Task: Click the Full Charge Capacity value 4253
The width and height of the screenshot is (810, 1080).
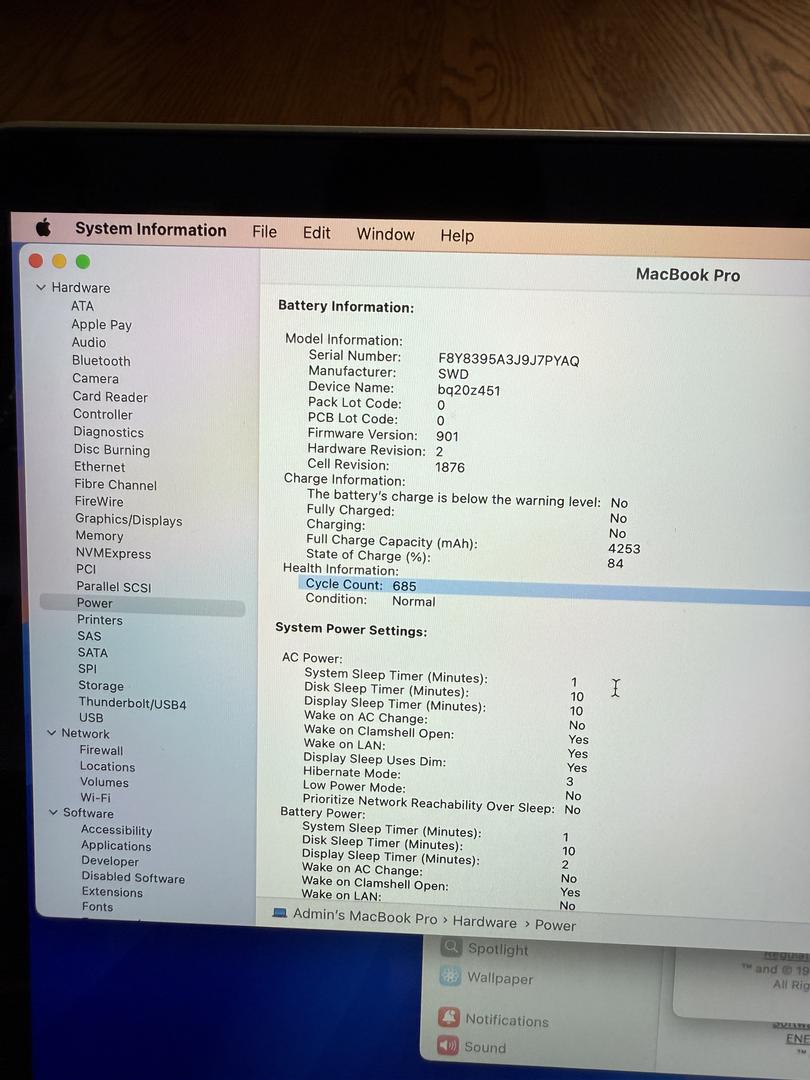Action: click(624, 549)
